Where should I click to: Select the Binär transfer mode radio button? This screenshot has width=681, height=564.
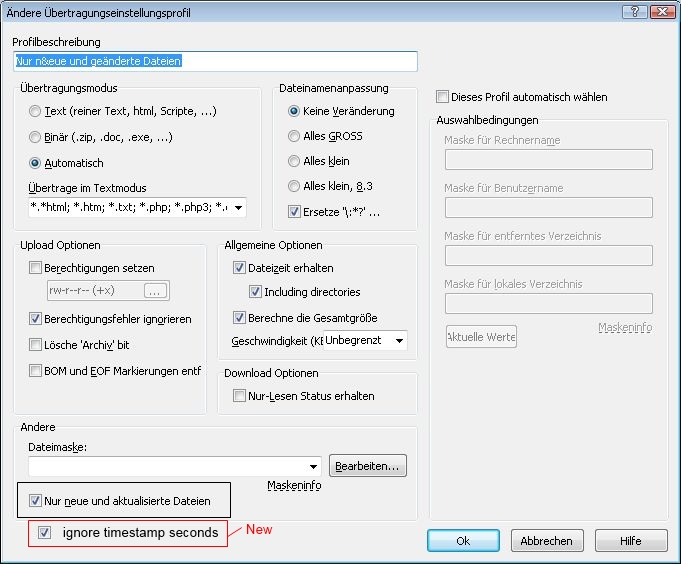[36, 137]
